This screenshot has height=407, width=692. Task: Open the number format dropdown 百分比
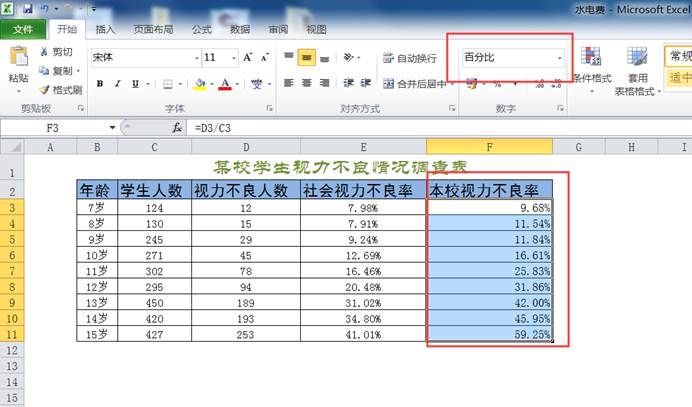click(x=559, y=58)
